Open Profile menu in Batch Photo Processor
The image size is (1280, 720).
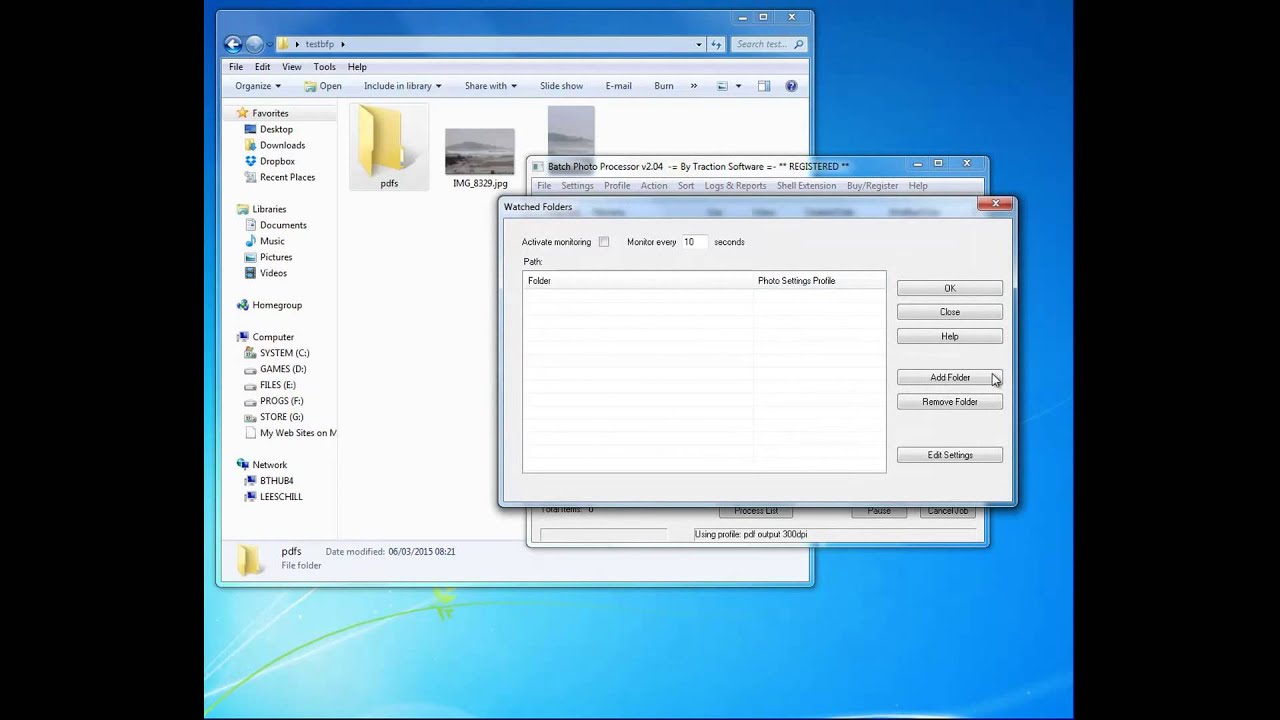tap(617, 186)
